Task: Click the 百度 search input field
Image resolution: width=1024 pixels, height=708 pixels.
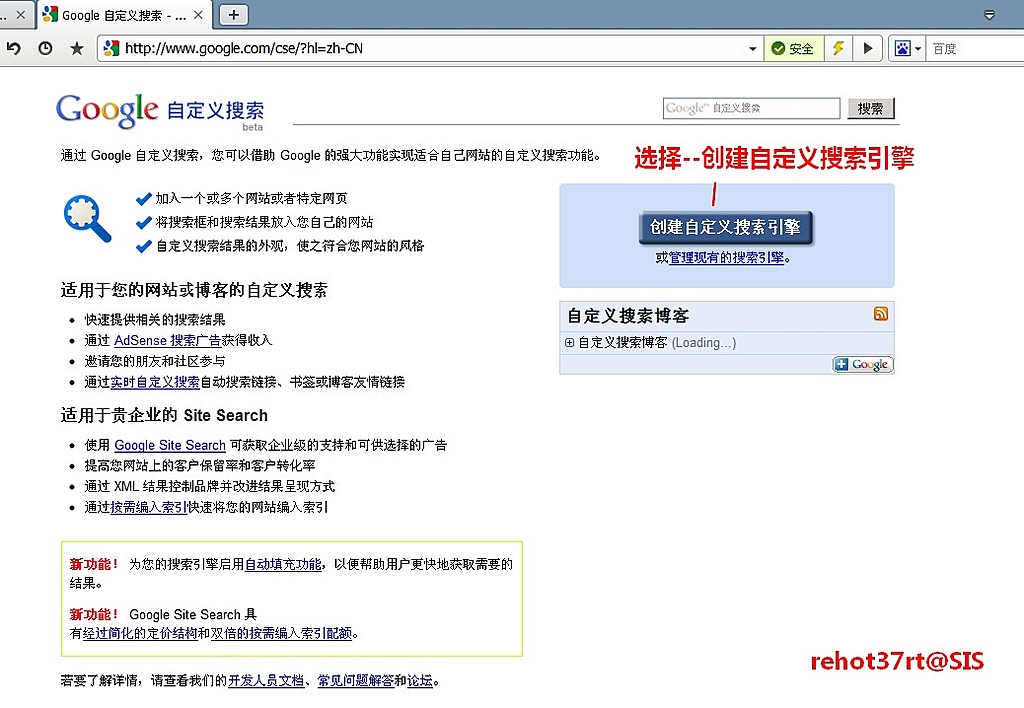Action: click(976, 49)
